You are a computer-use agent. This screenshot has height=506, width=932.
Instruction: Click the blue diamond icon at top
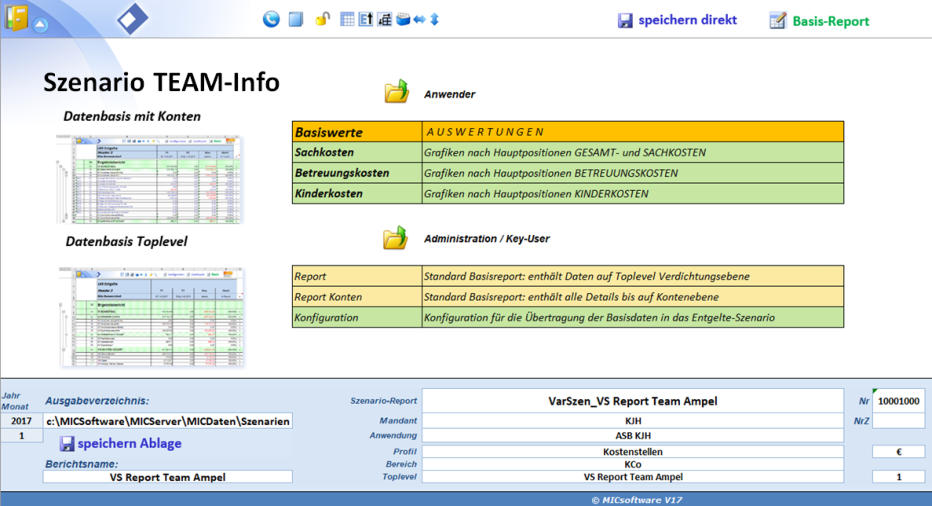coord(132,18)
